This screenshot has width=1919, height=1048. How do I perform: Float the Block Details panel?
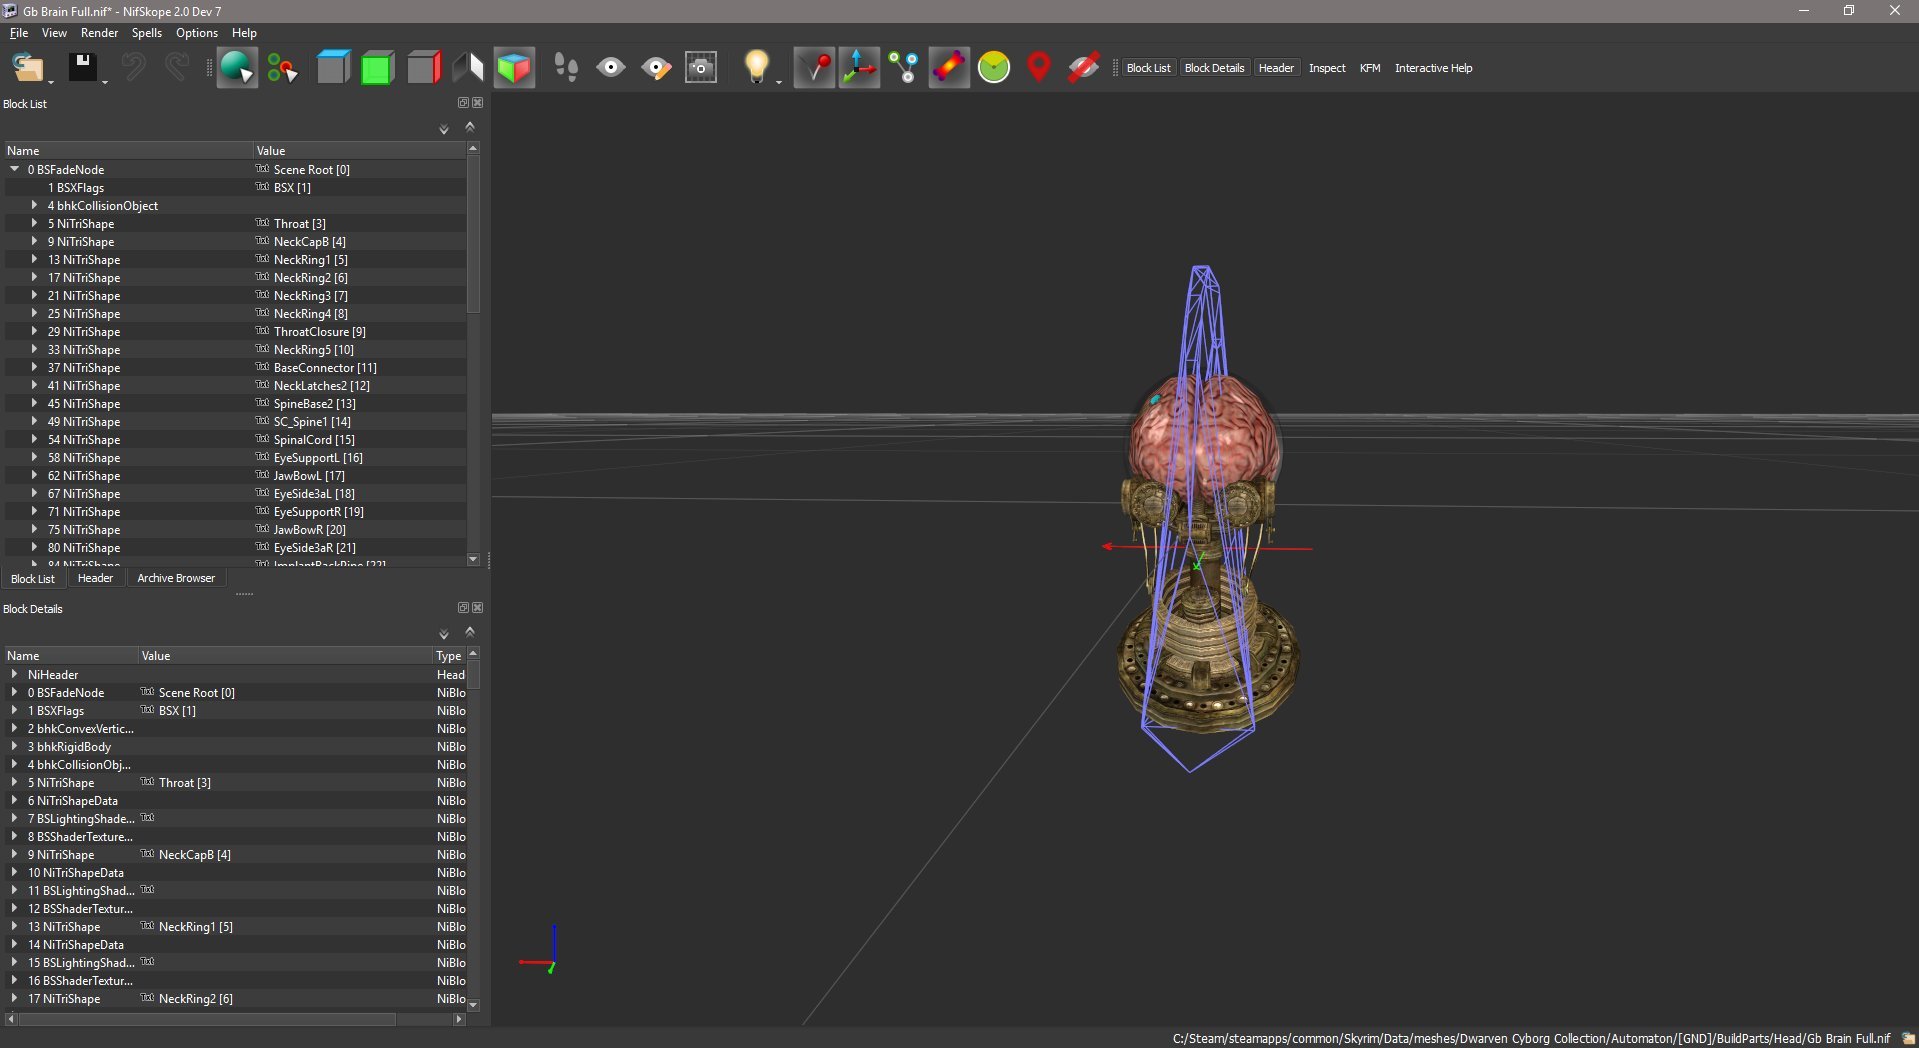pyautogui.click(x=463, y=608)
